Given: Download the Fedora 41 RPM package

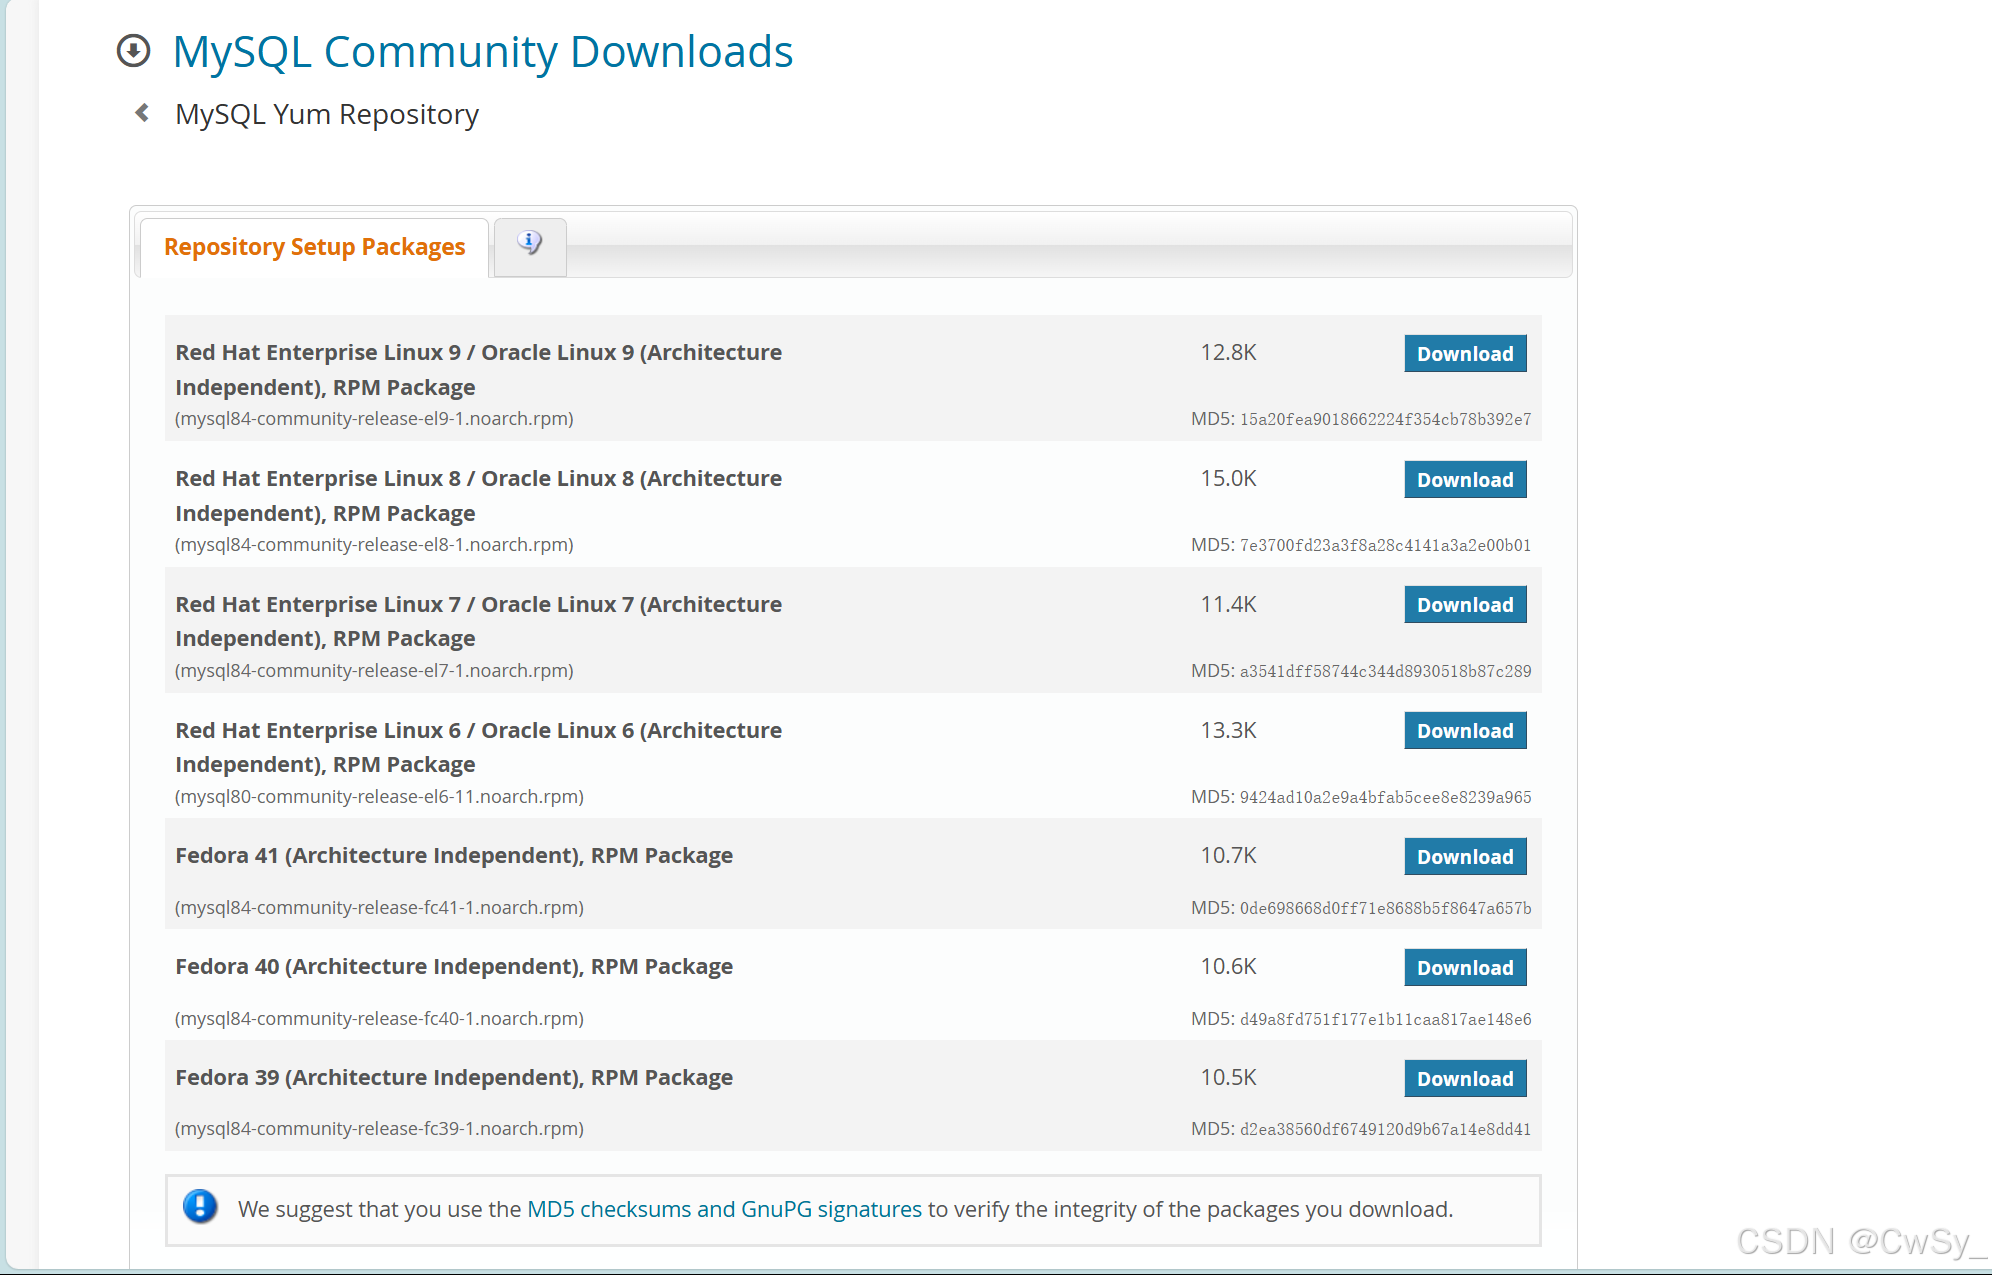Looking at the screenshot, I should pyautogui.click(x=1464, y=857).
